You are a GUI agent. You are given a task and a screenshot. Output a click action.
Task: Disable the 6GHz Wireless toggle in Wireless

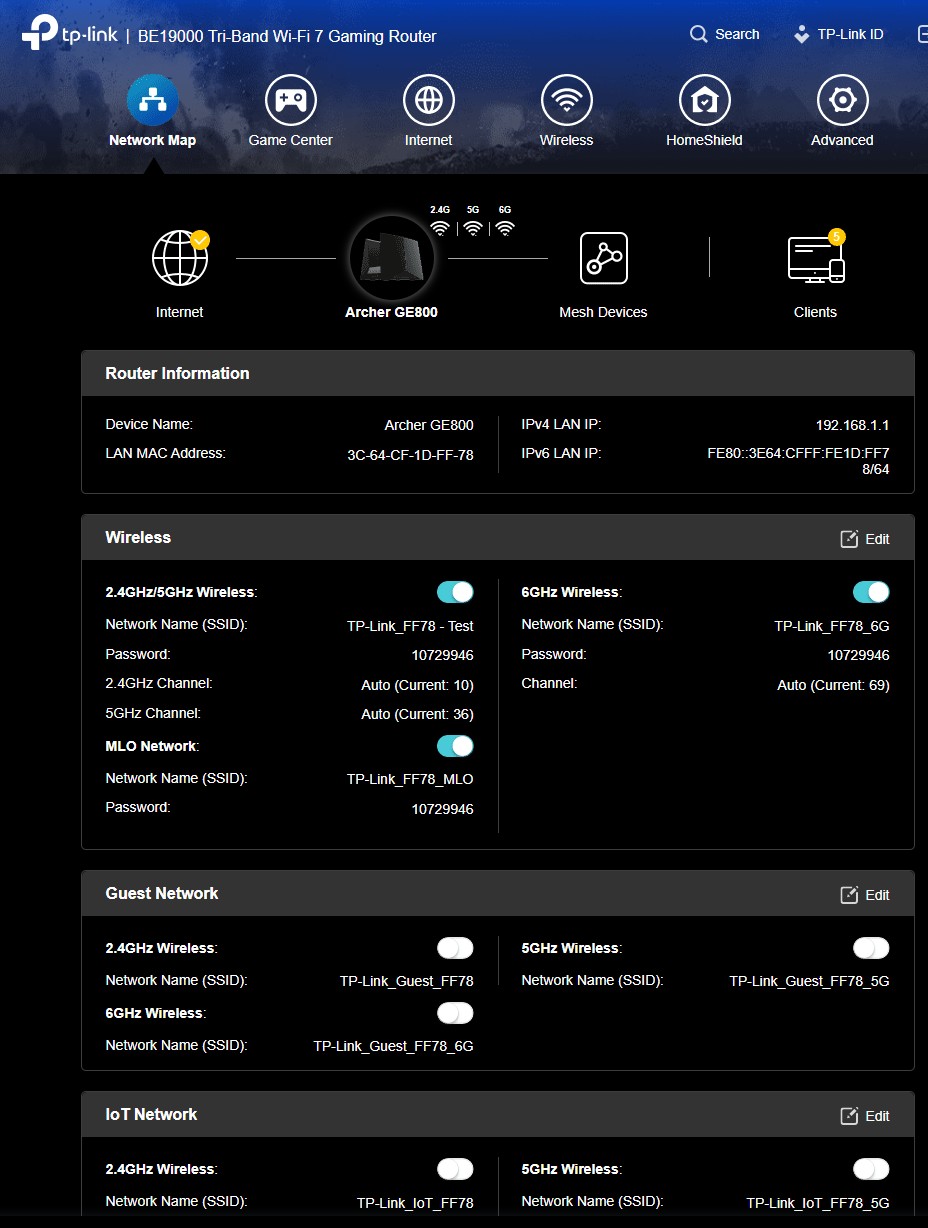pos(871,592)
